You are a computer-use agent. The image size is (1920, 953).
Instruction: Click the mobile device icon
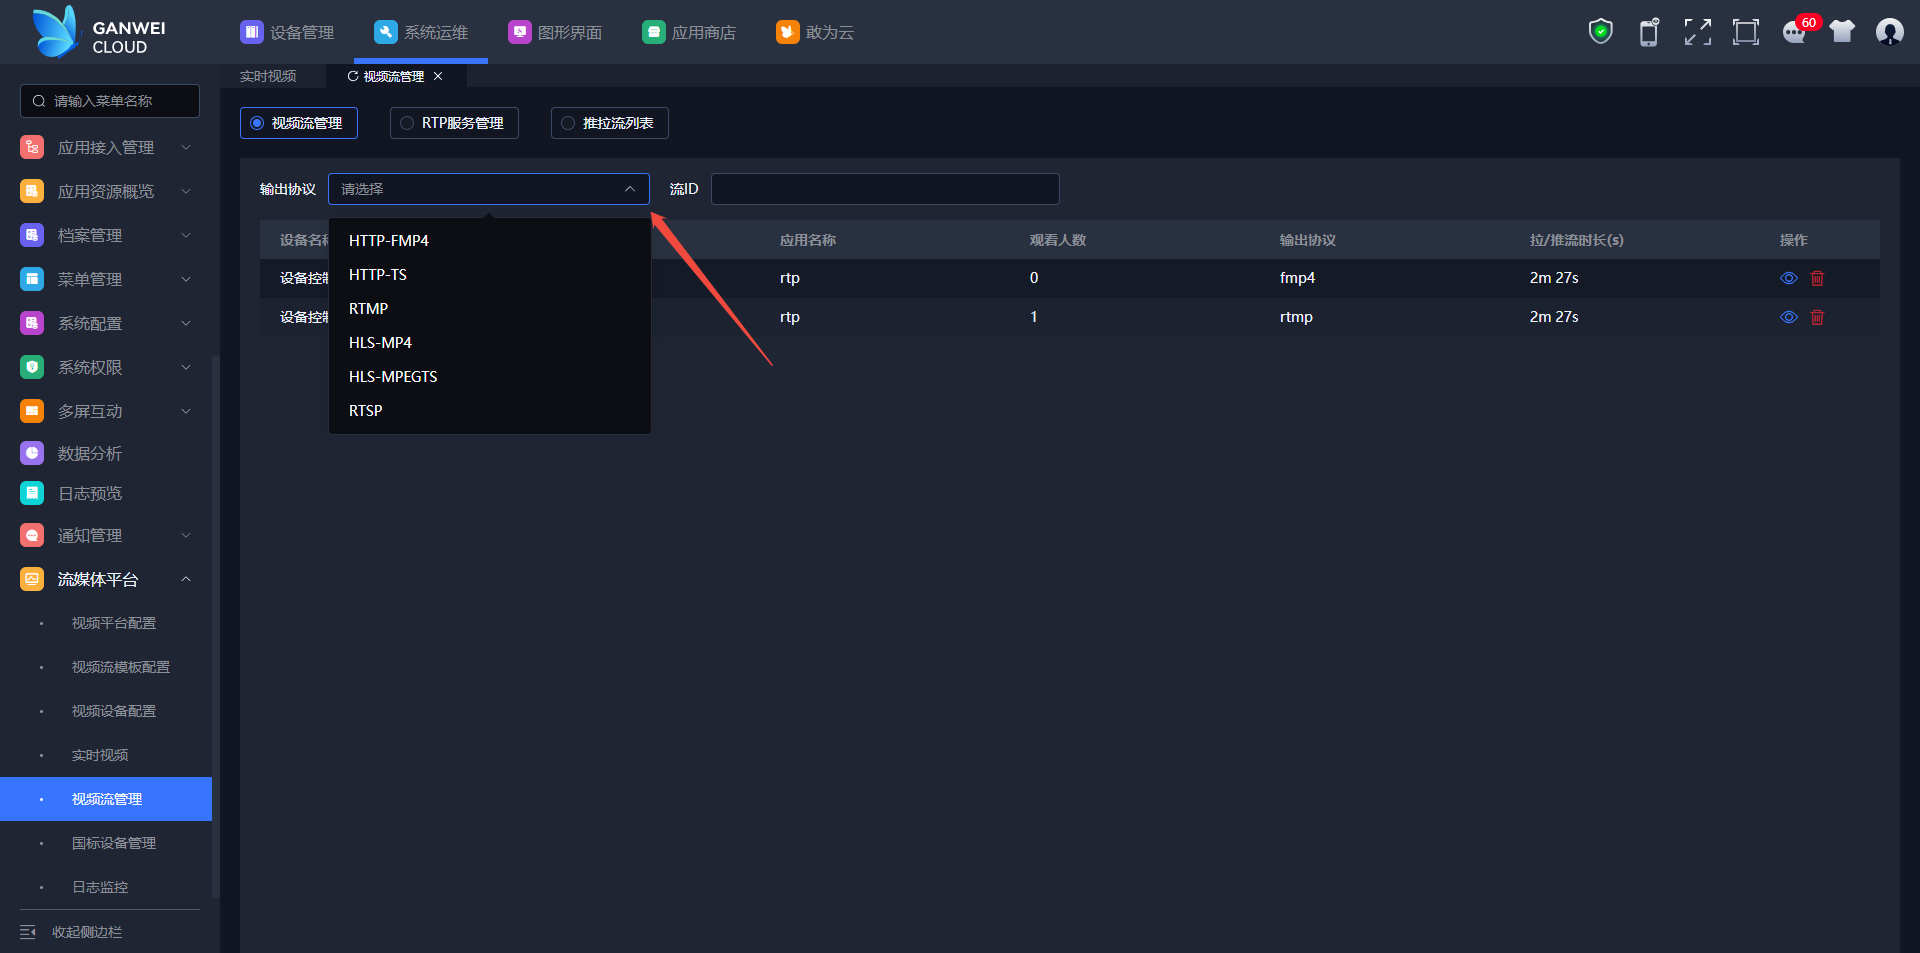[1649, 32]
